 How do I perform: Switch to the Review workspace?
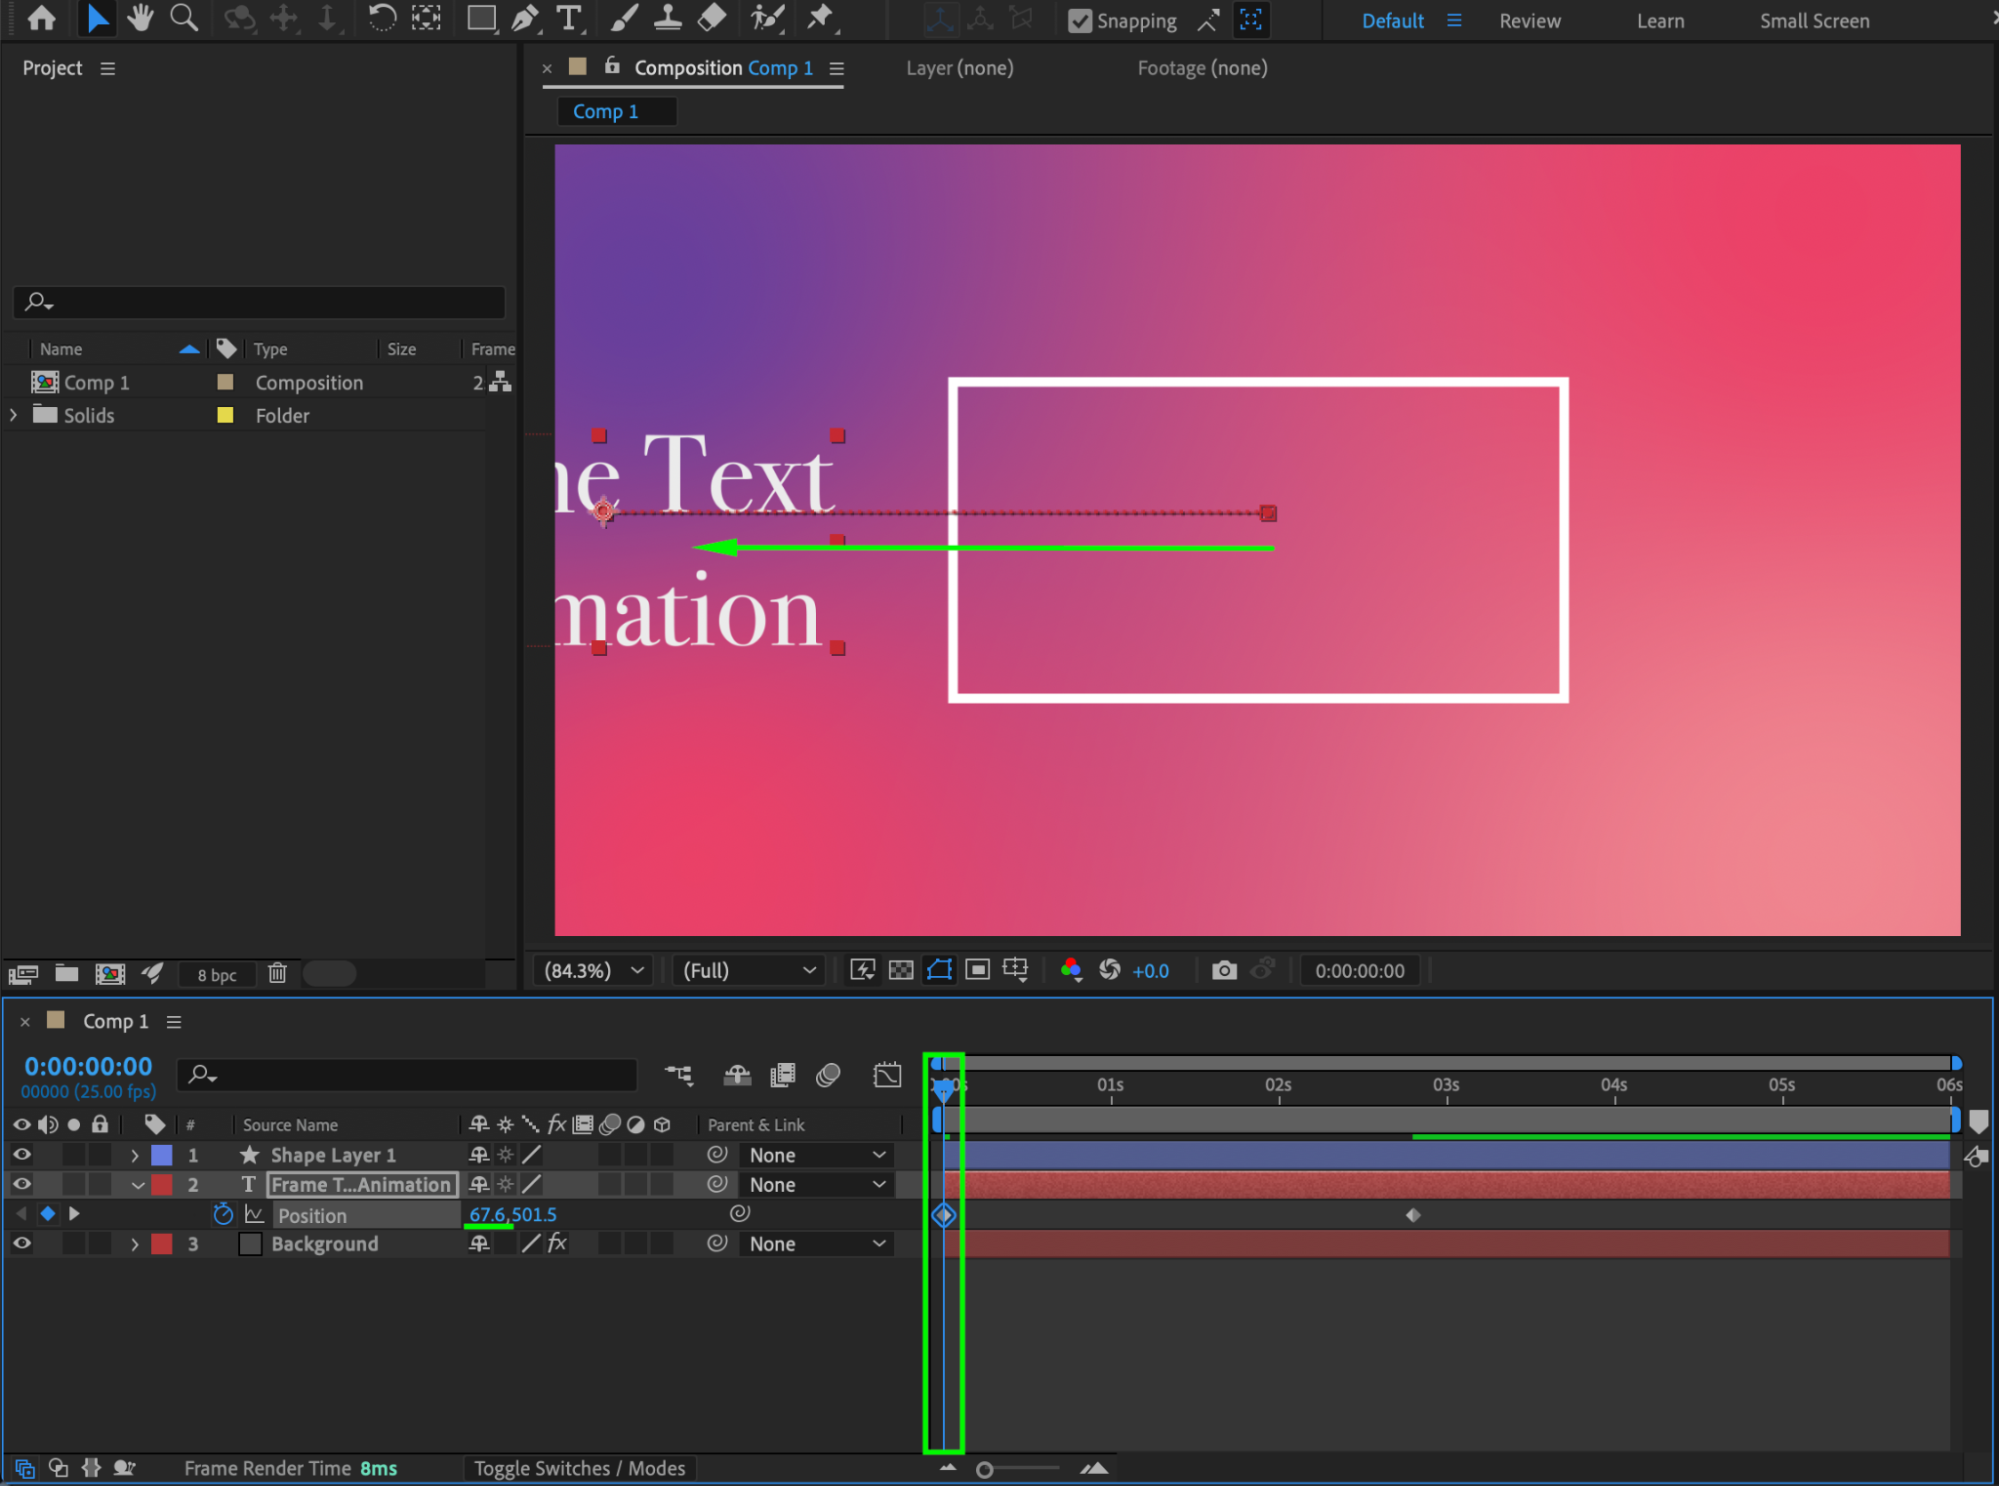(1529, 20)
